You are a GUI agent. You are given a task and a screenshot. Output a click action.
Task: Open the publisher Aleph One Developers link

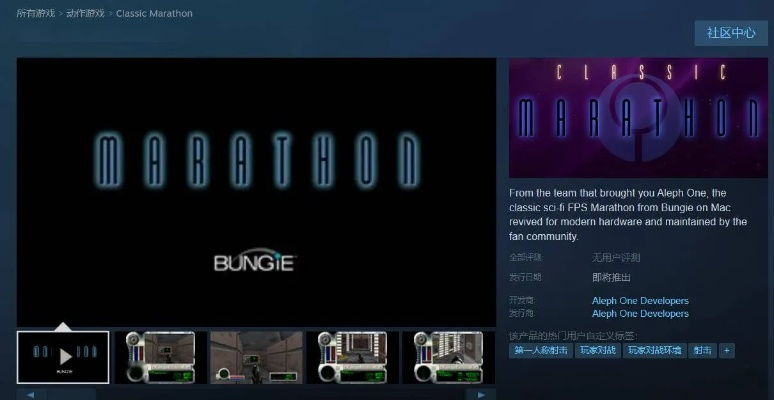point(640,314)
